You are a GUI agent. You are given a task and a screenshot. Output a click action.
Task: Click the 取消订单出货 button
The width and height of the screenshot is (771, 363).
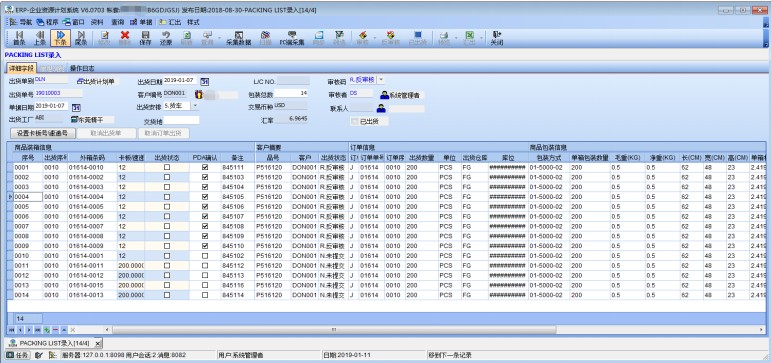(163, 133)
